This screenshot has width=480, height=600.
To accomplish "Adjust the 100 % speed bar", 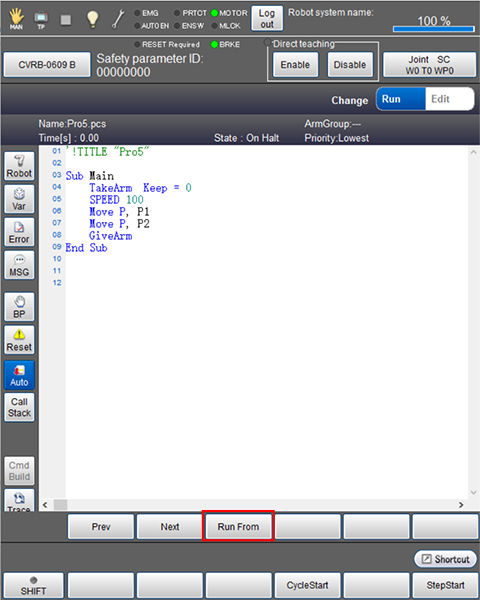I will point(433,29).
